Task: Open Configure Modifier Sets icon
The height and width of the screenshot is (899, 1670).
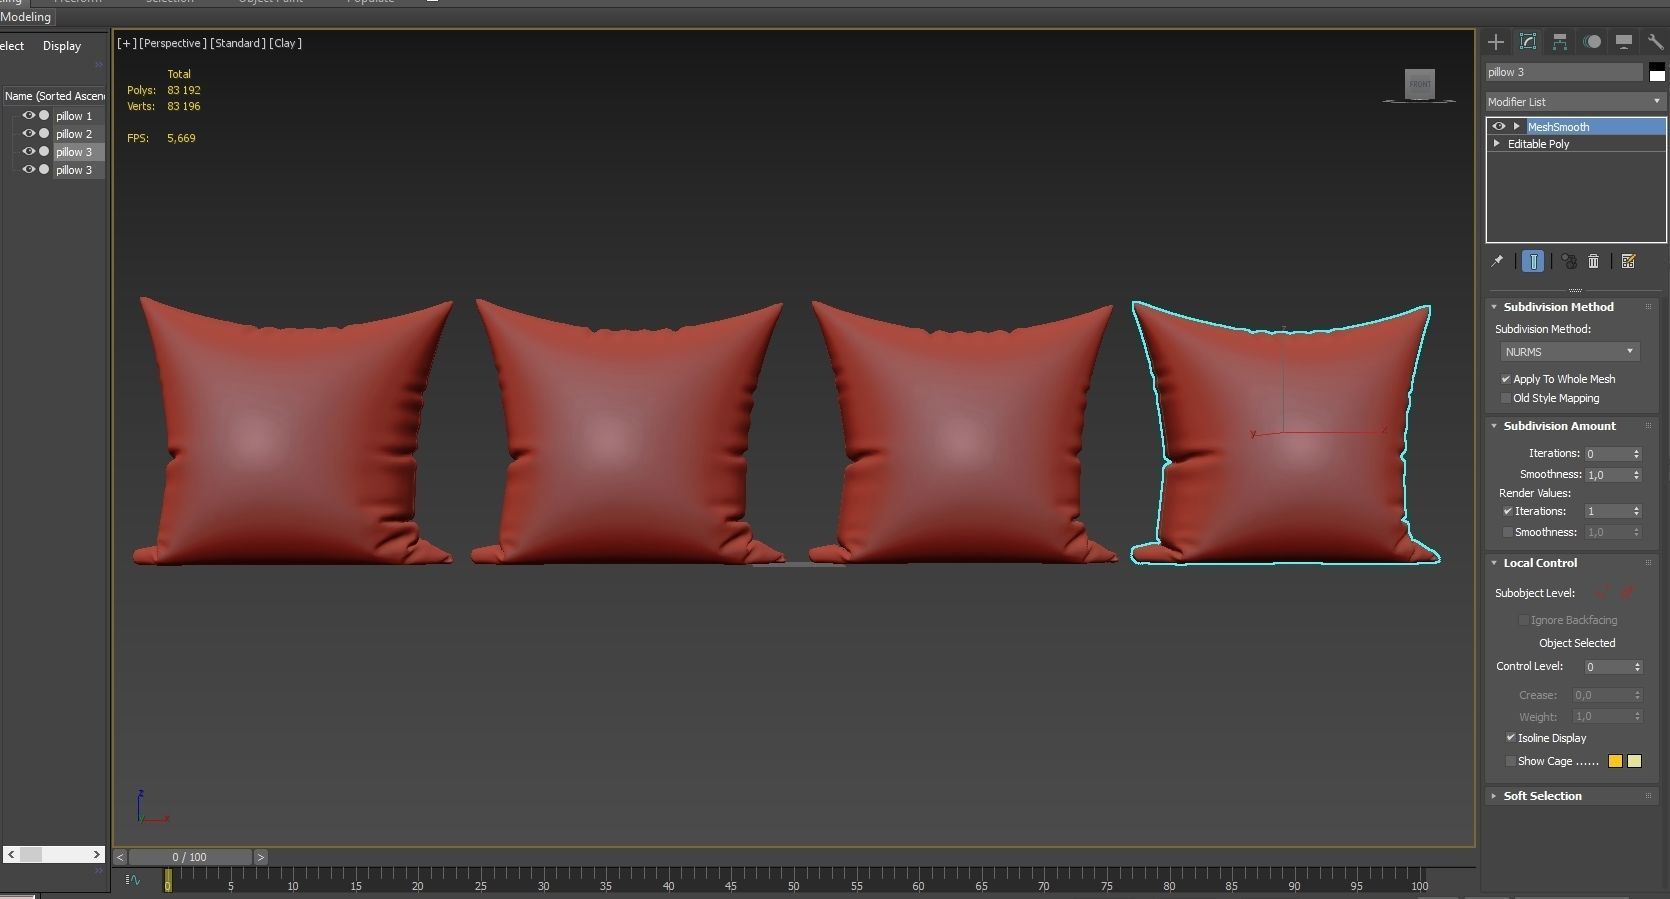Action: [x=1628, y=261]
